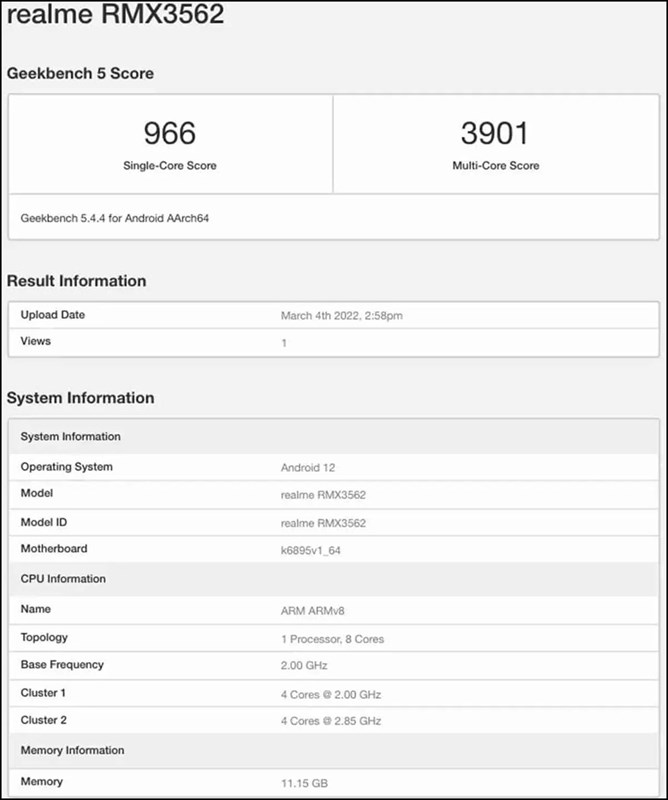Click the Base Frequency label
Image resolution: width=668 pixels, height=800 pixels.
62,665
